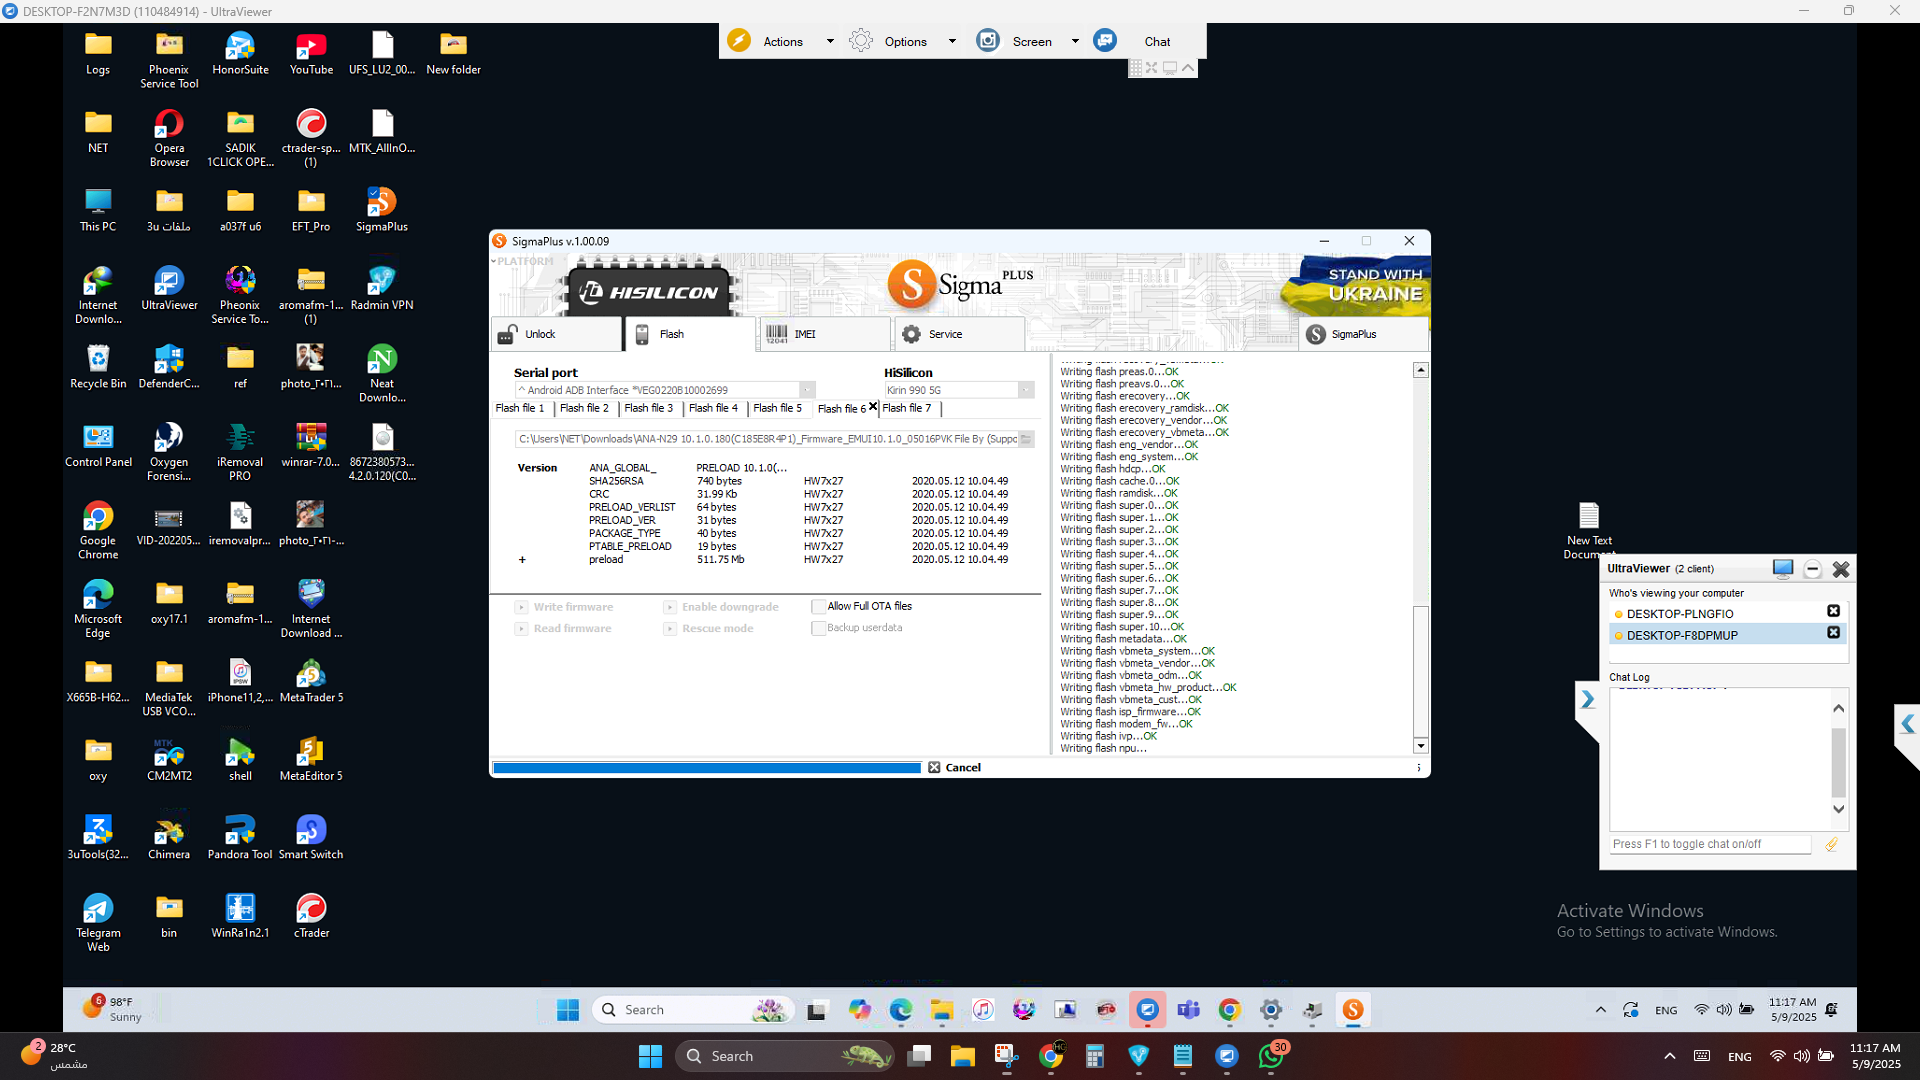Open the EFT_Pro folder
Viewport: 1920px width, 1080px height.
(x=311, y=209)
